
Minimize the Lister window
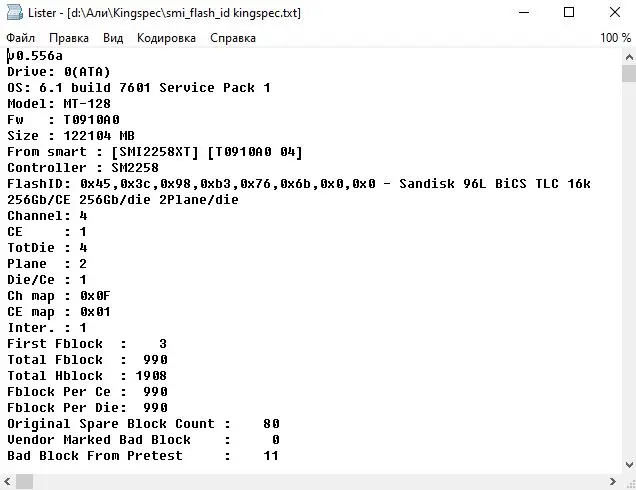pyautogui.click(x=524, y=13)
